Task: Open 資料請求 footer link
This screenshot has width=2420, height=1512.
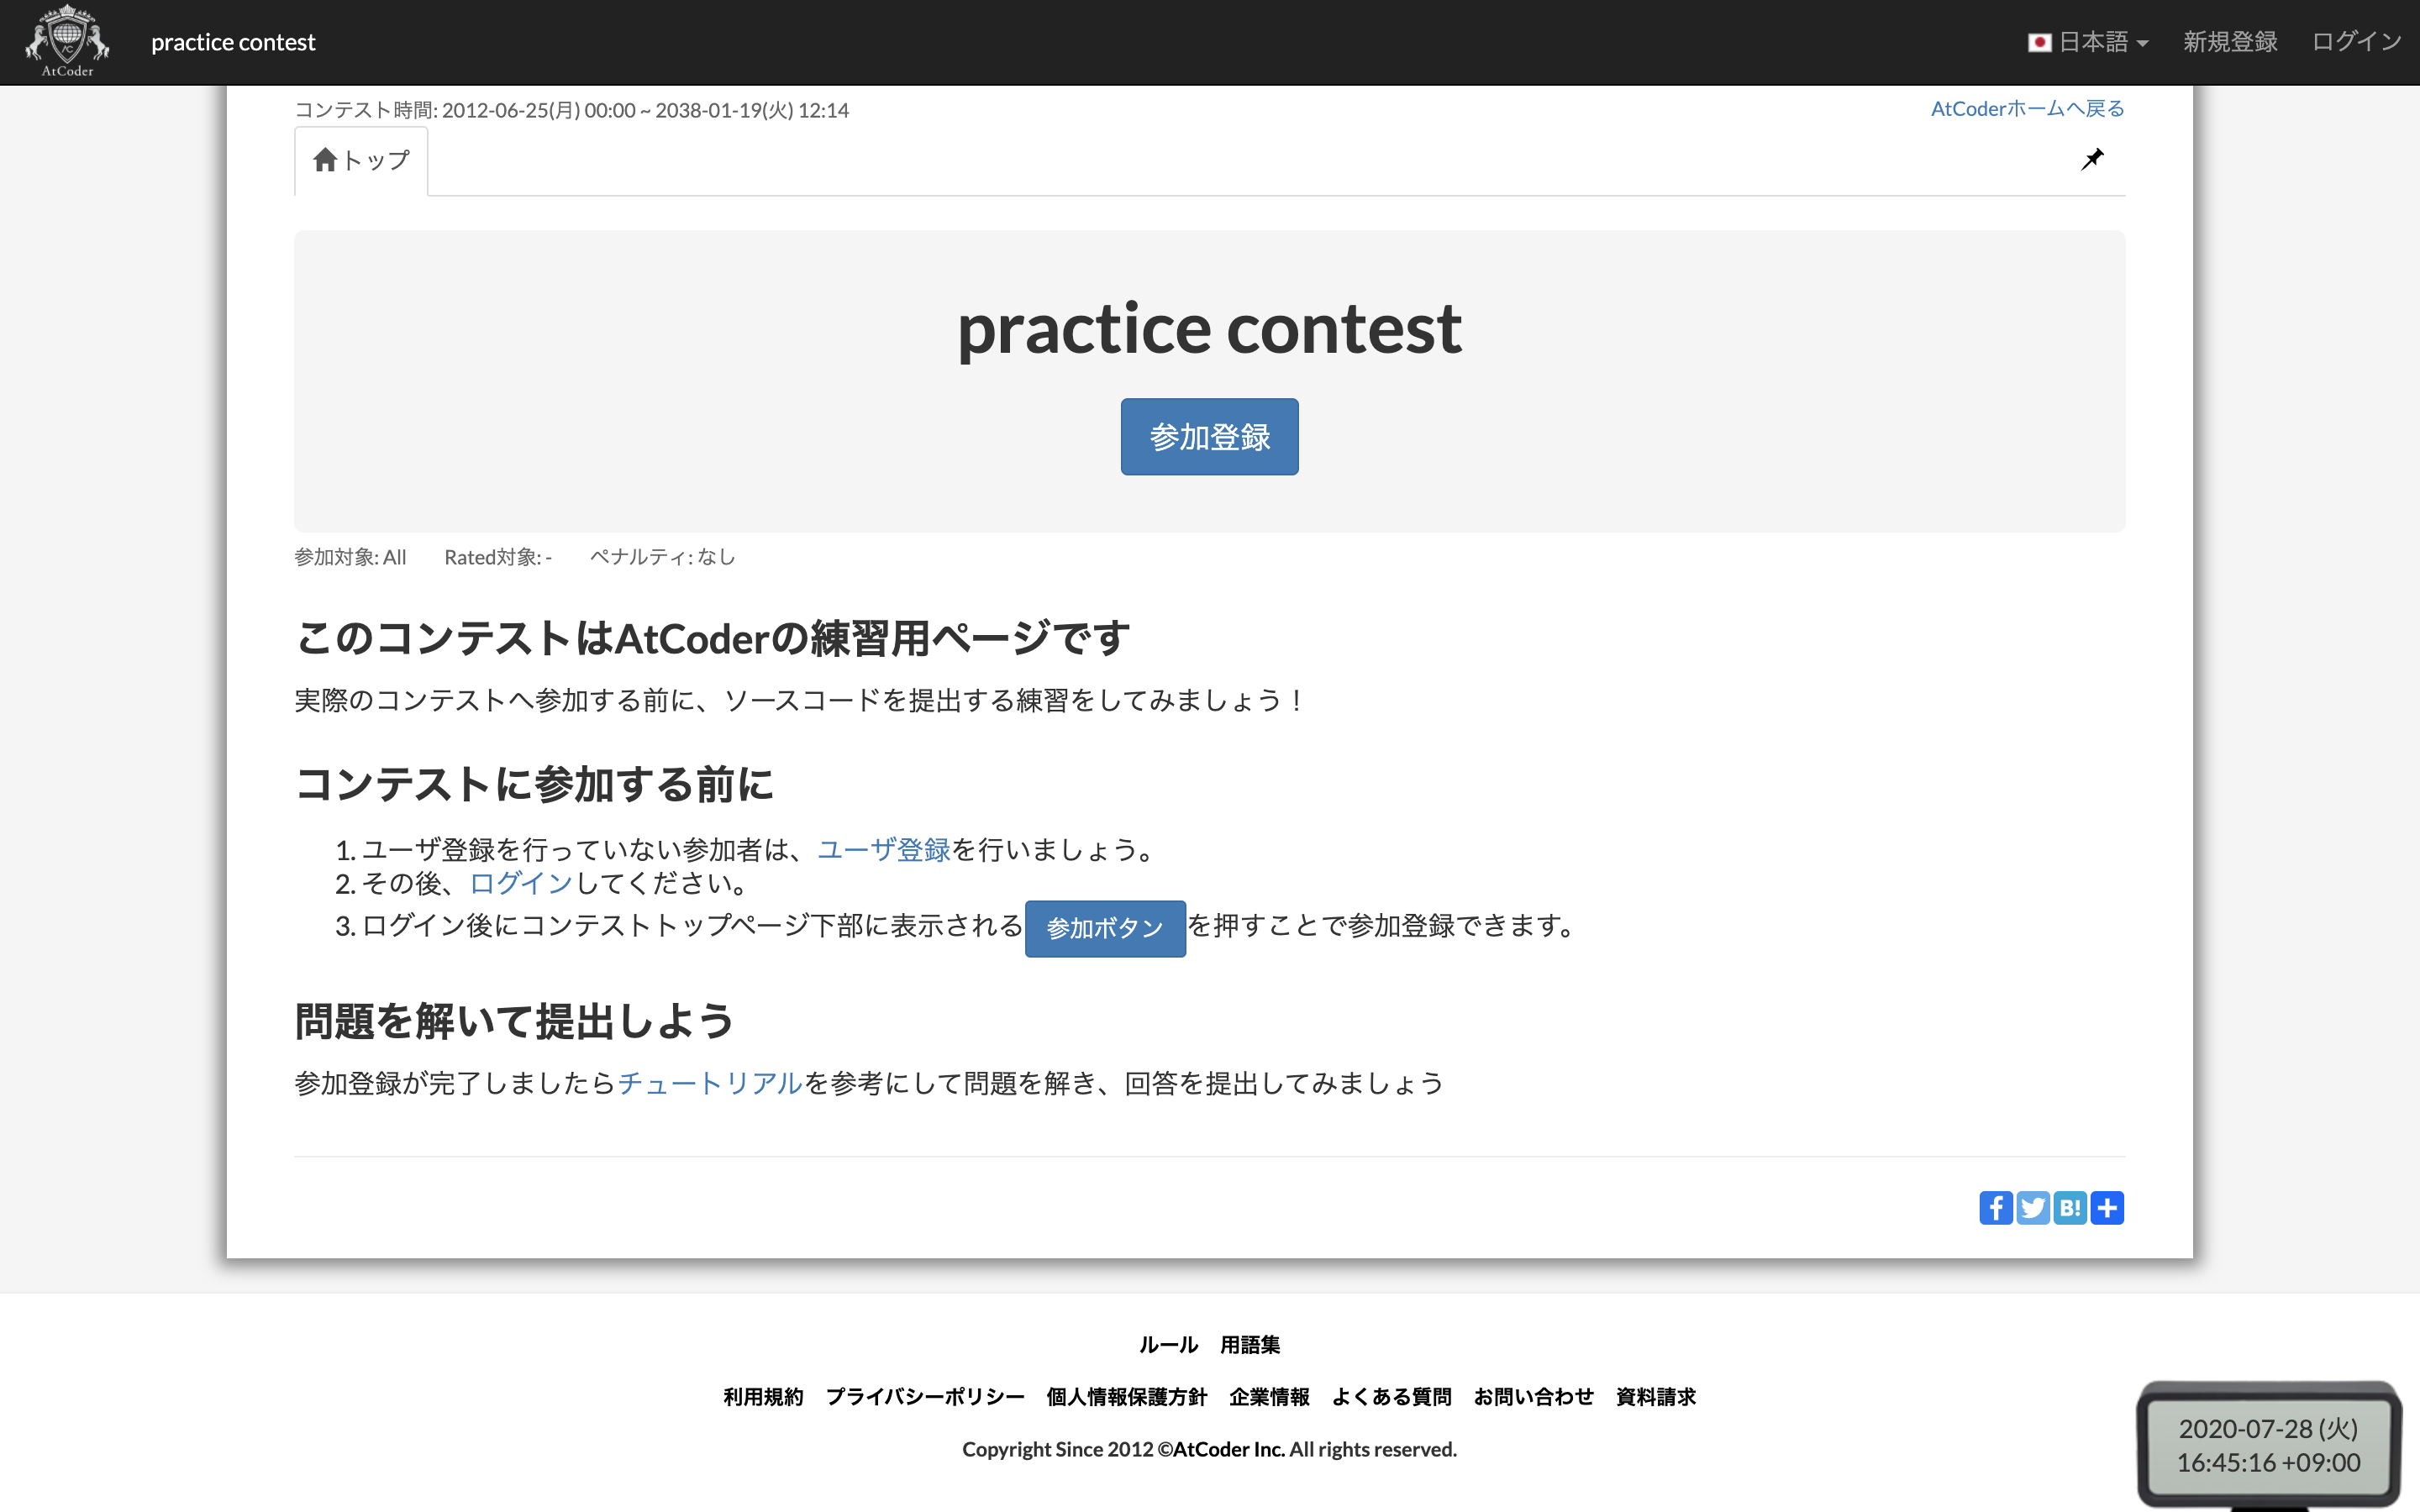Action: coord(1656,1397)
